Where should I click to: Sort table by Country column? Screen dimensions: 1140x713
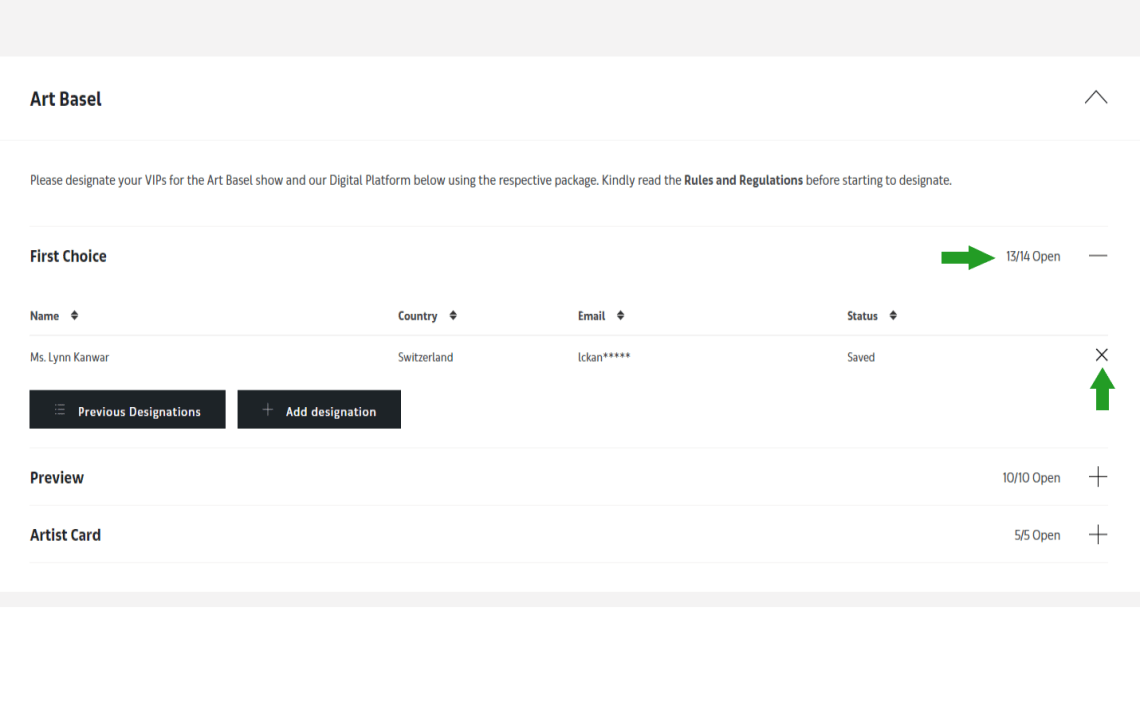click(453, 315)
